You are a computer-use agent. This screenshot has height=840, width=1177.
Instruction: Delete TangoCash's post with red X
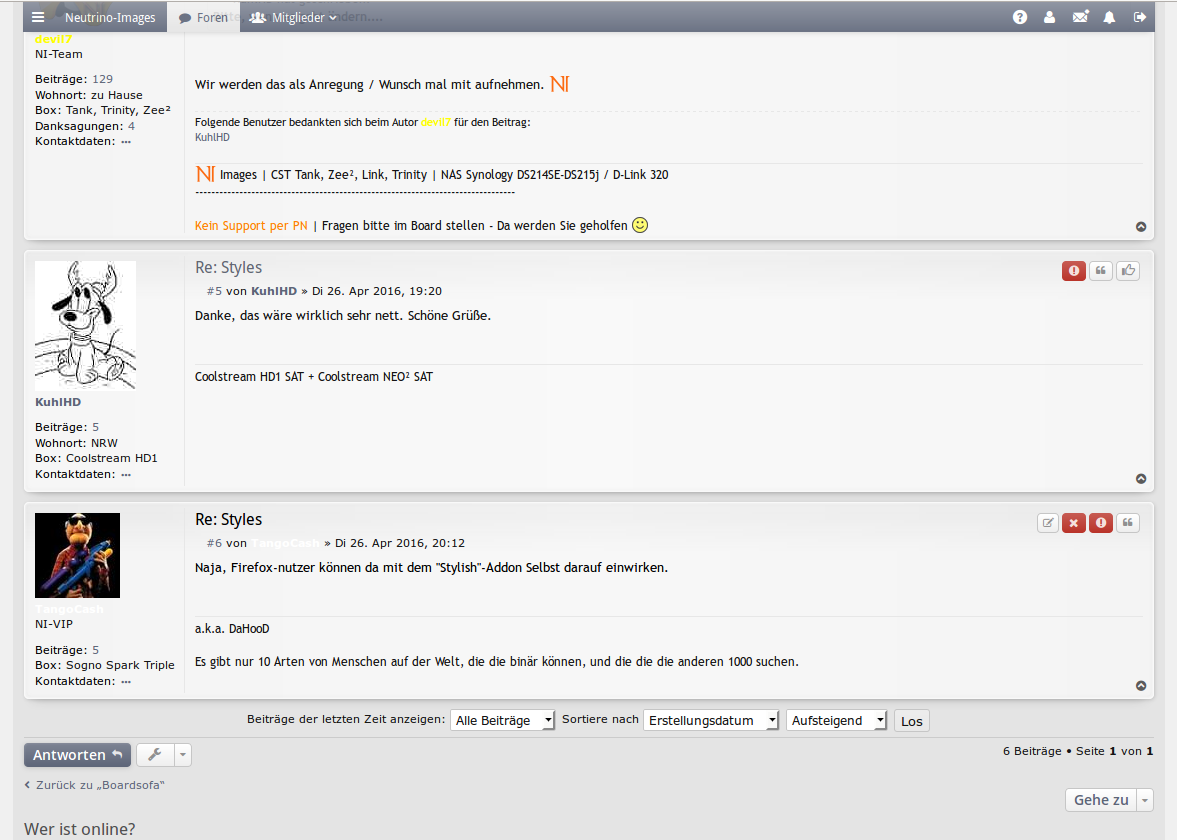[x=1074, y=522]
